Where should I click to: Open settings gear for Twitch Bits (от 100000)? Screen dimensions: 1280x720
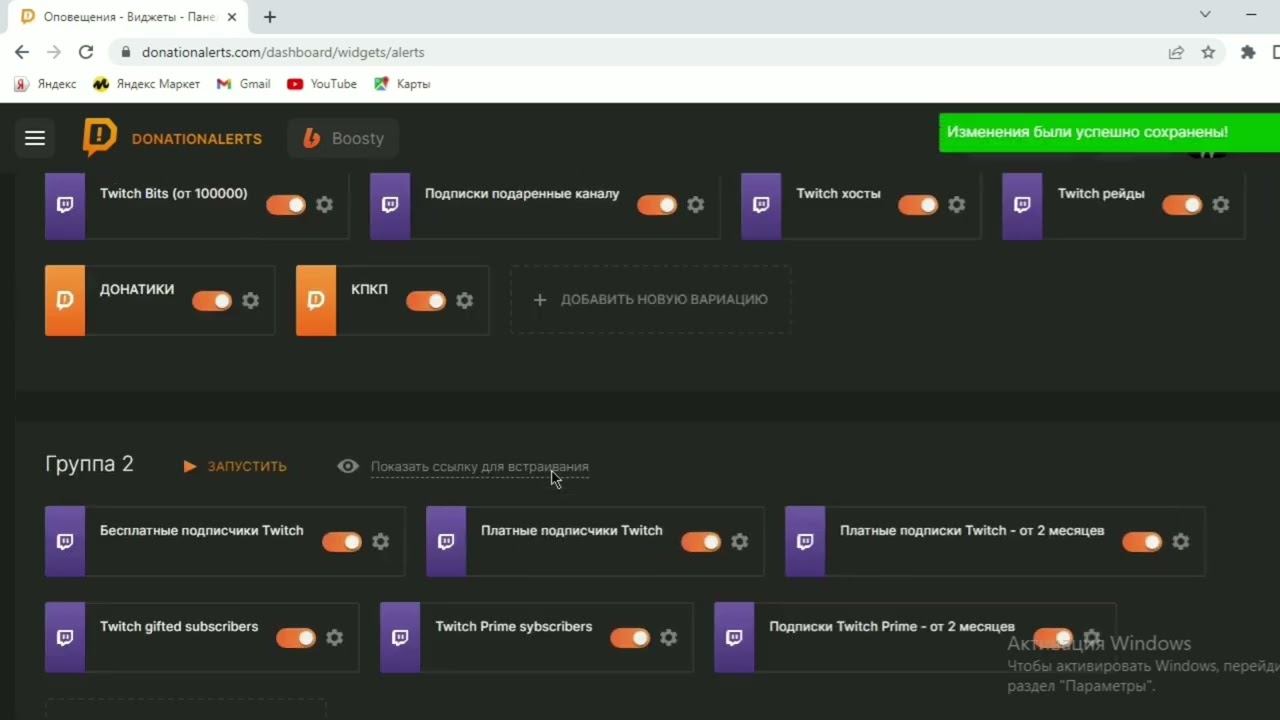(x=325, y=205)
